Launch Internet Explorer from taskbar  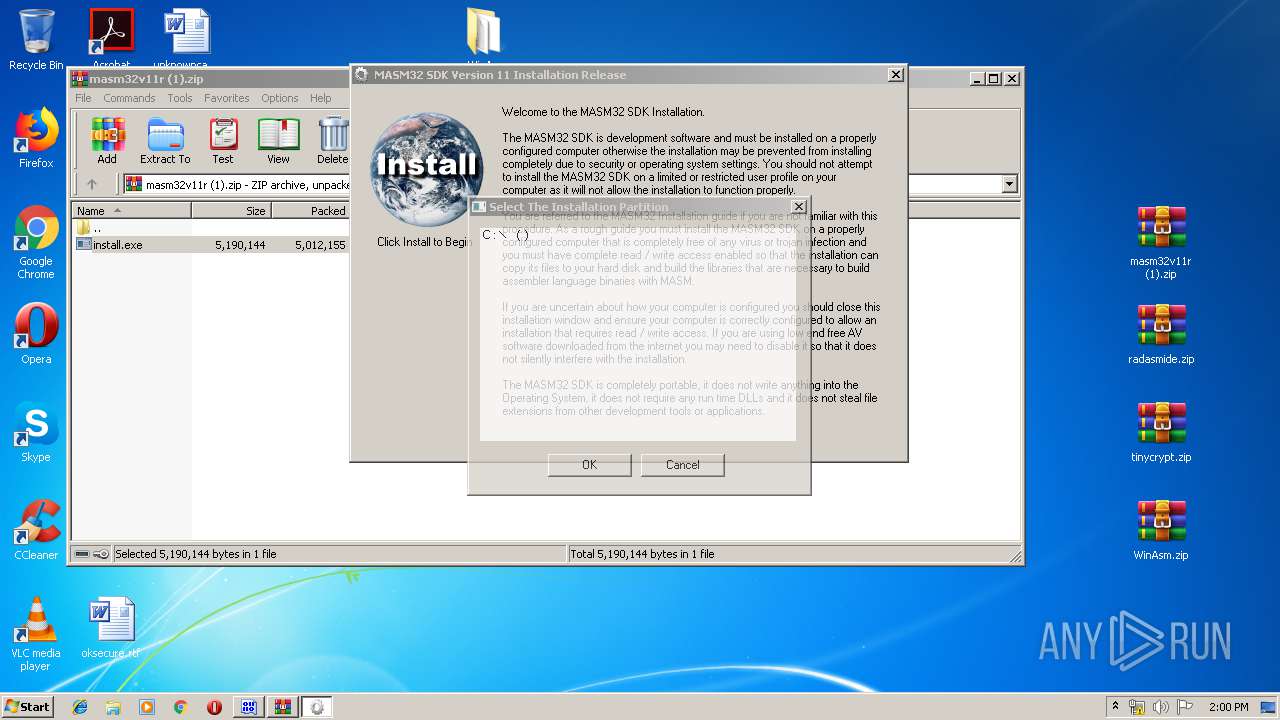(80, 707)
